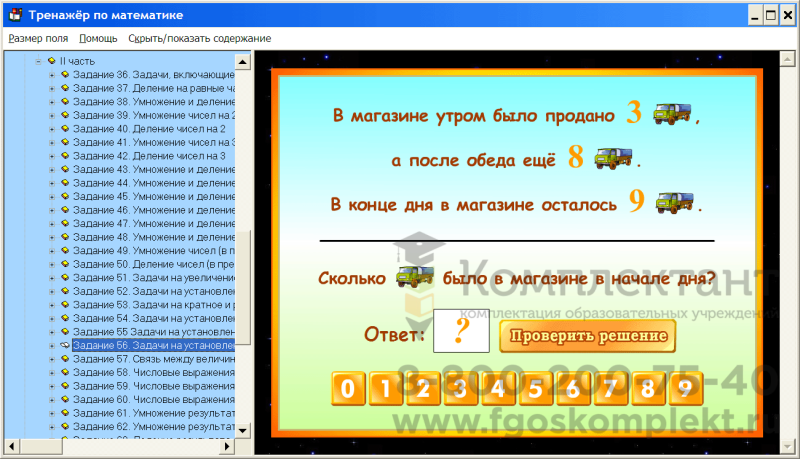
Task: Select Задание 57. Связь между величин
Action: click(154, 359)
